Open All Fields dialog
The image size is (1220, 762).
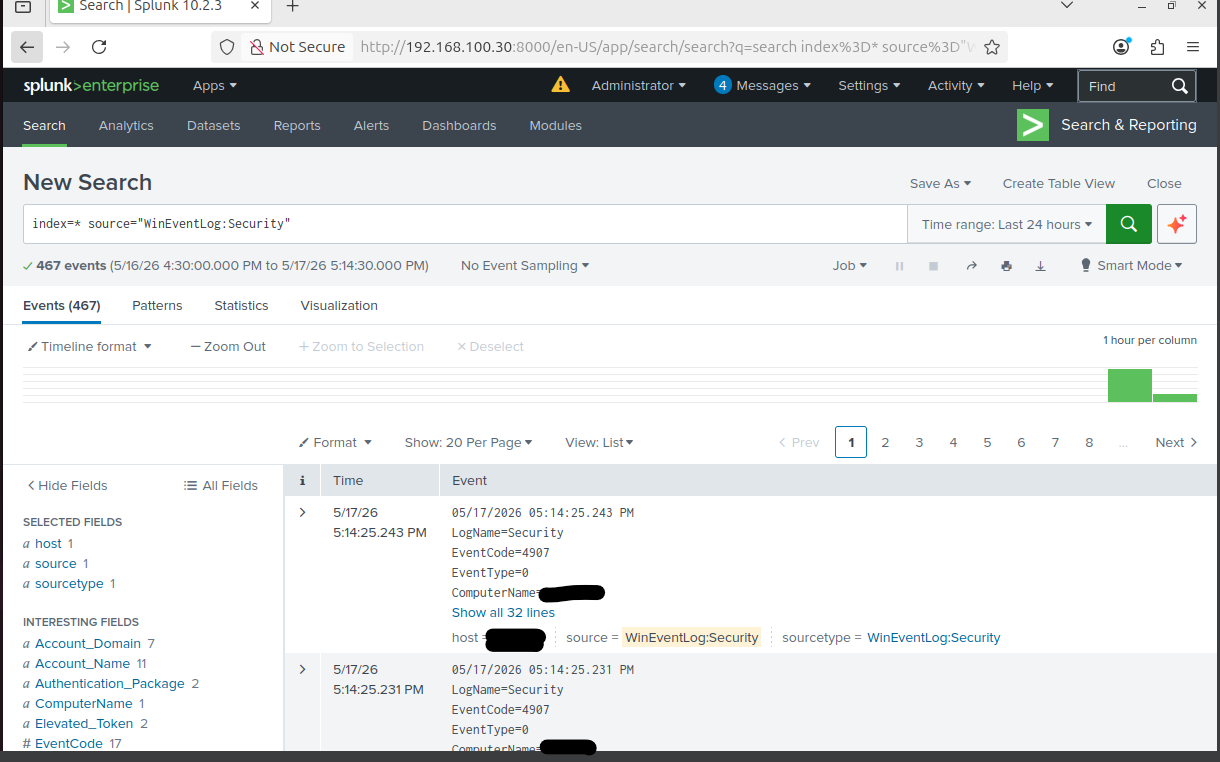[x=221, y=485]
